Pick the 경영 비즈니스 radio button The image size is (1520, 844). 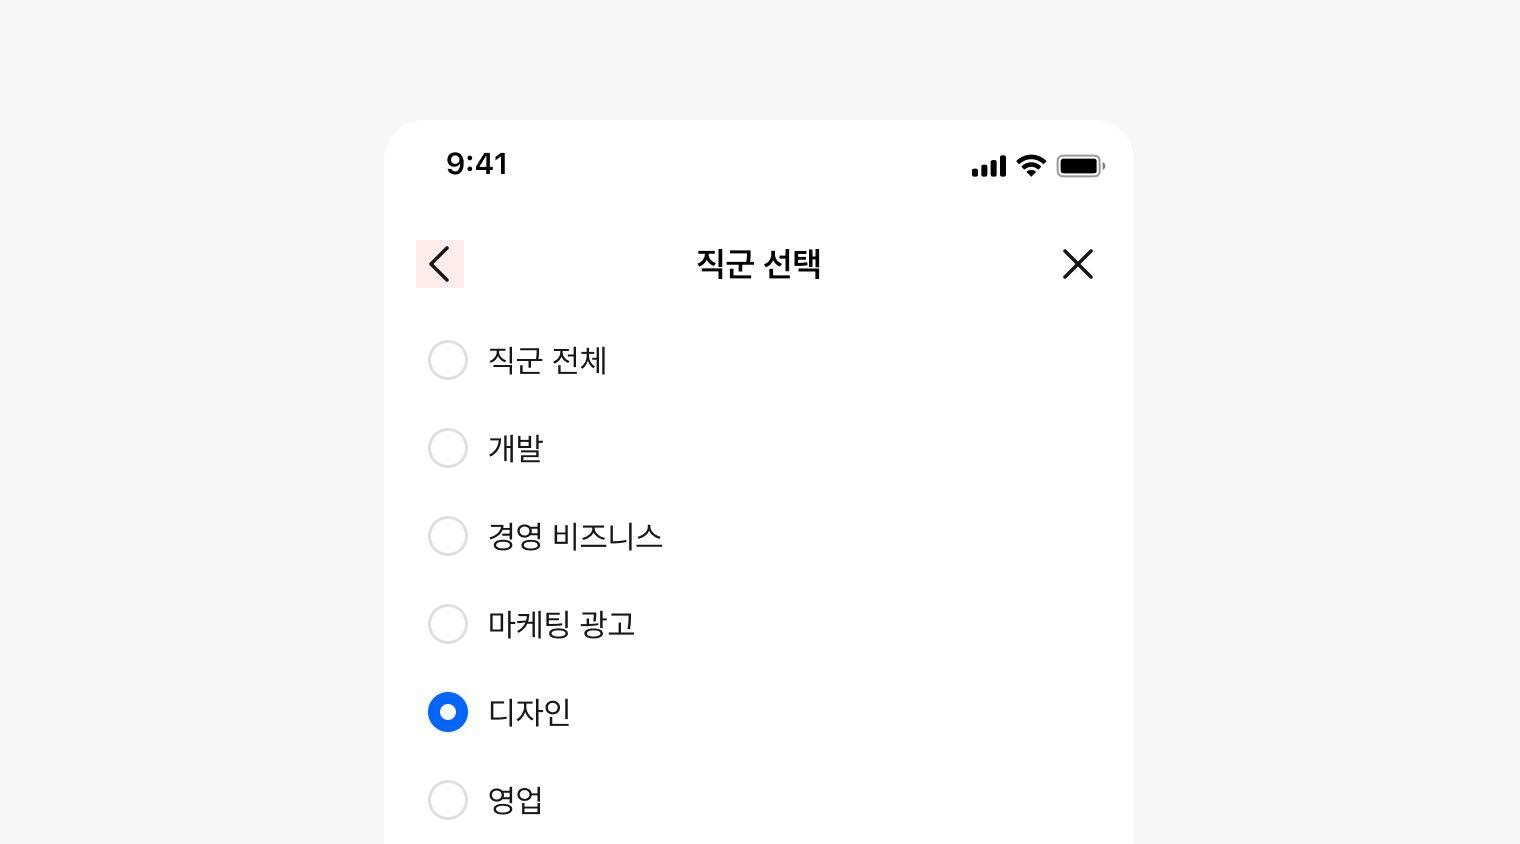448,536
